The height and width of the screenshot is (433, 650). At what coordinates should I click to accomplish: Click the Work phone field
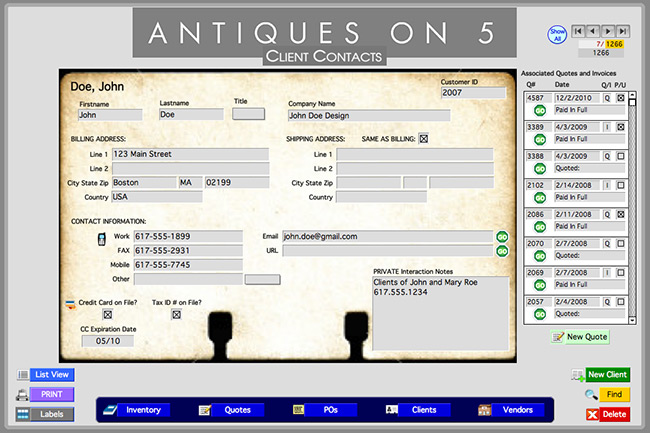pos(188,237)
